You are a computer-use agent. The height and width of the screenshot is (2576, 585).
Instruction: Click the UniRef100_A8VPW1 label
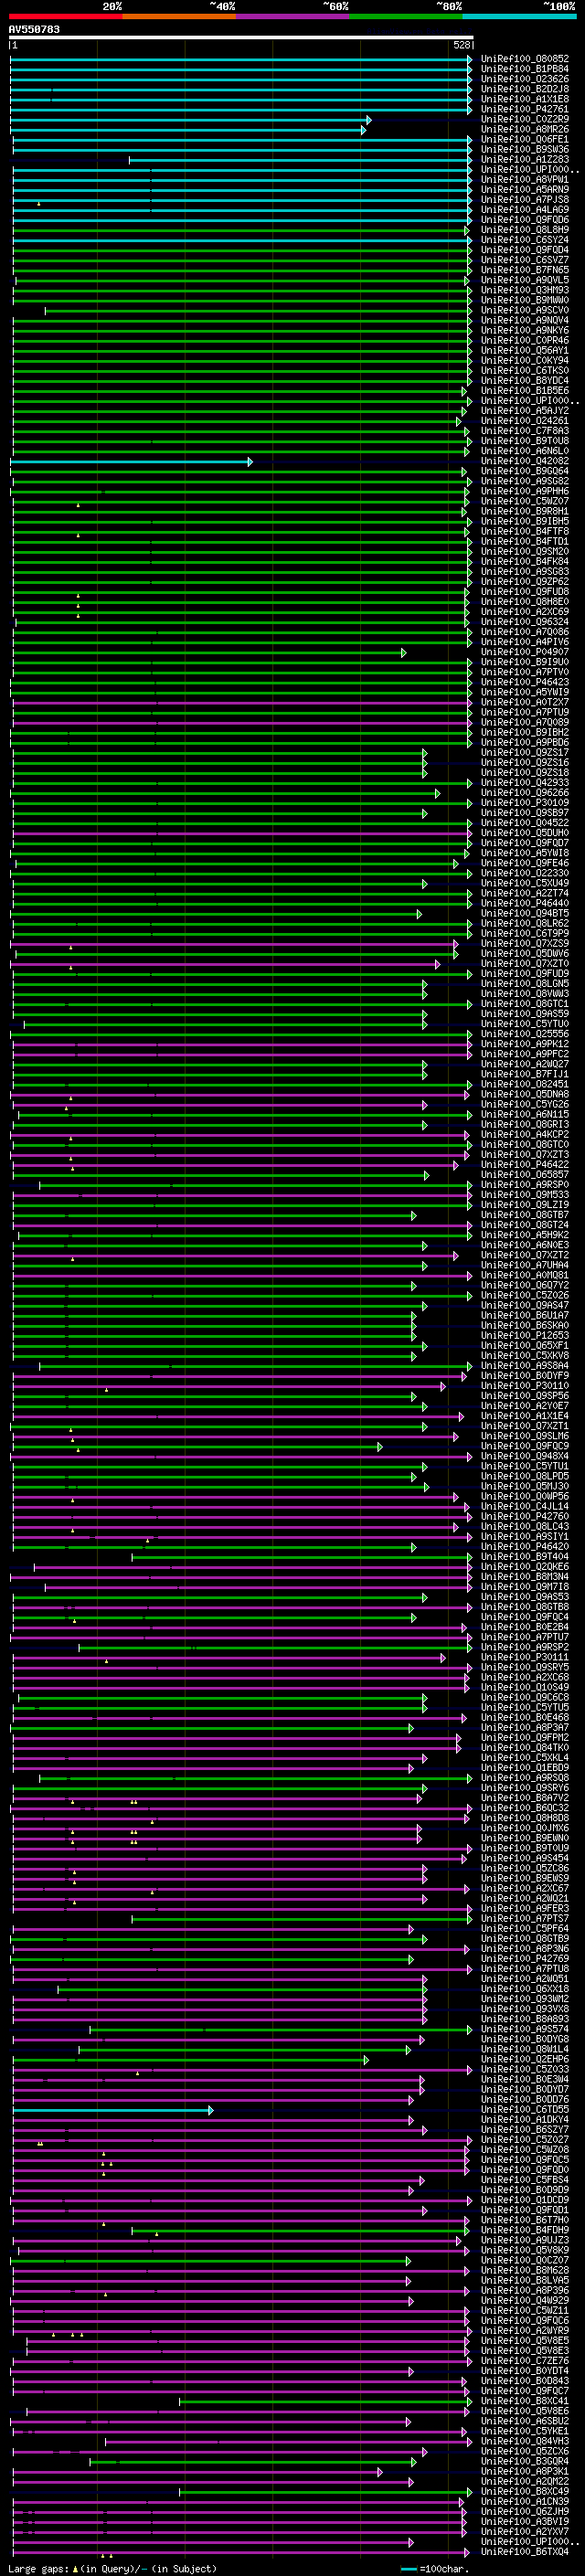[525, 180]
